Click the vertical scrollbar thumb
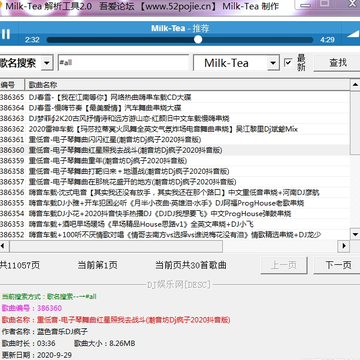The height and width of the screenshot is (360, 360). click(355, 122)
